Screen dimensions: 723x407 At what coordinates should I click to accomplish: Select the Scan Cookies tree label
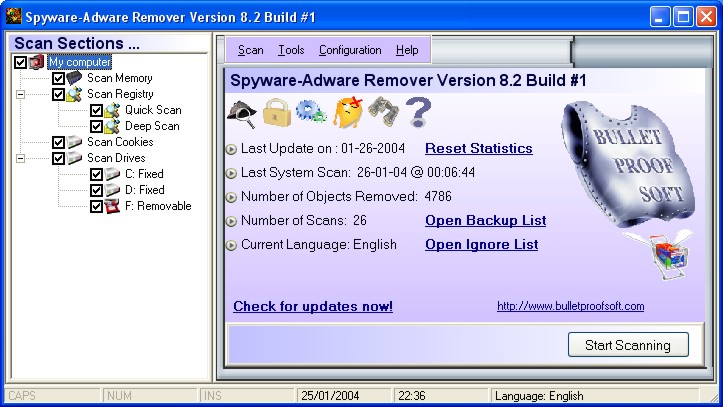click(120, 142)
